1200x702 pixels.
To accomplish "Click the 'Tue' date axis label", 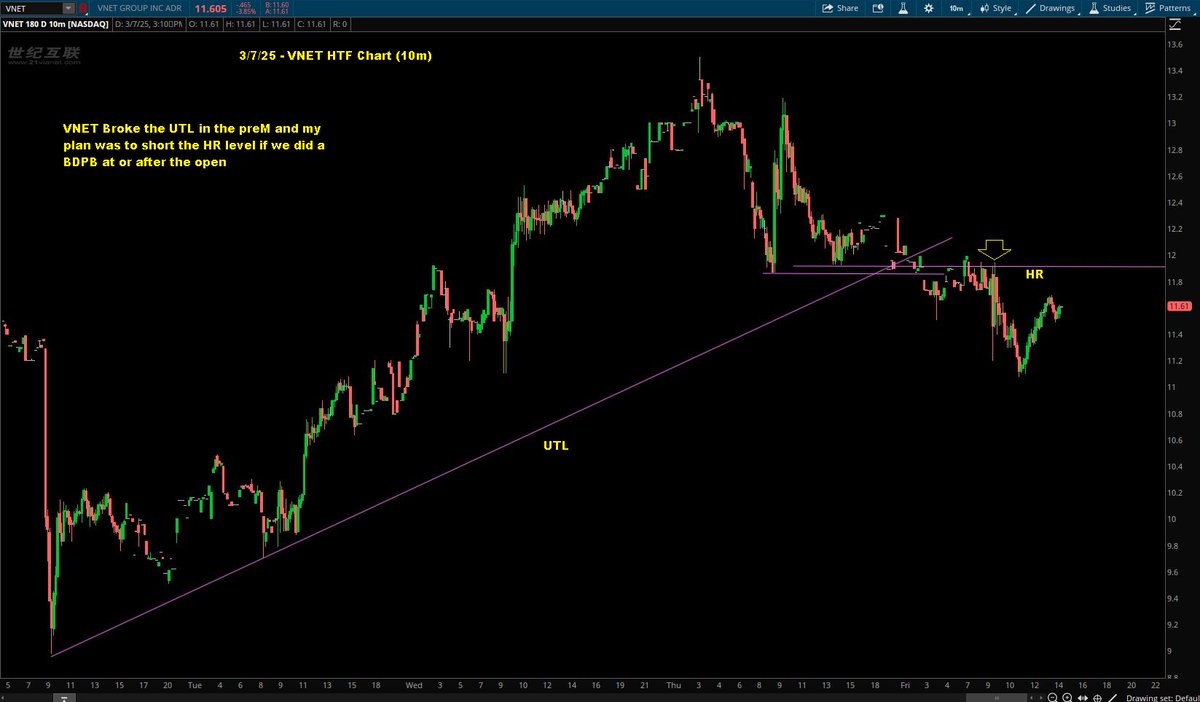I will coord(194,686).
